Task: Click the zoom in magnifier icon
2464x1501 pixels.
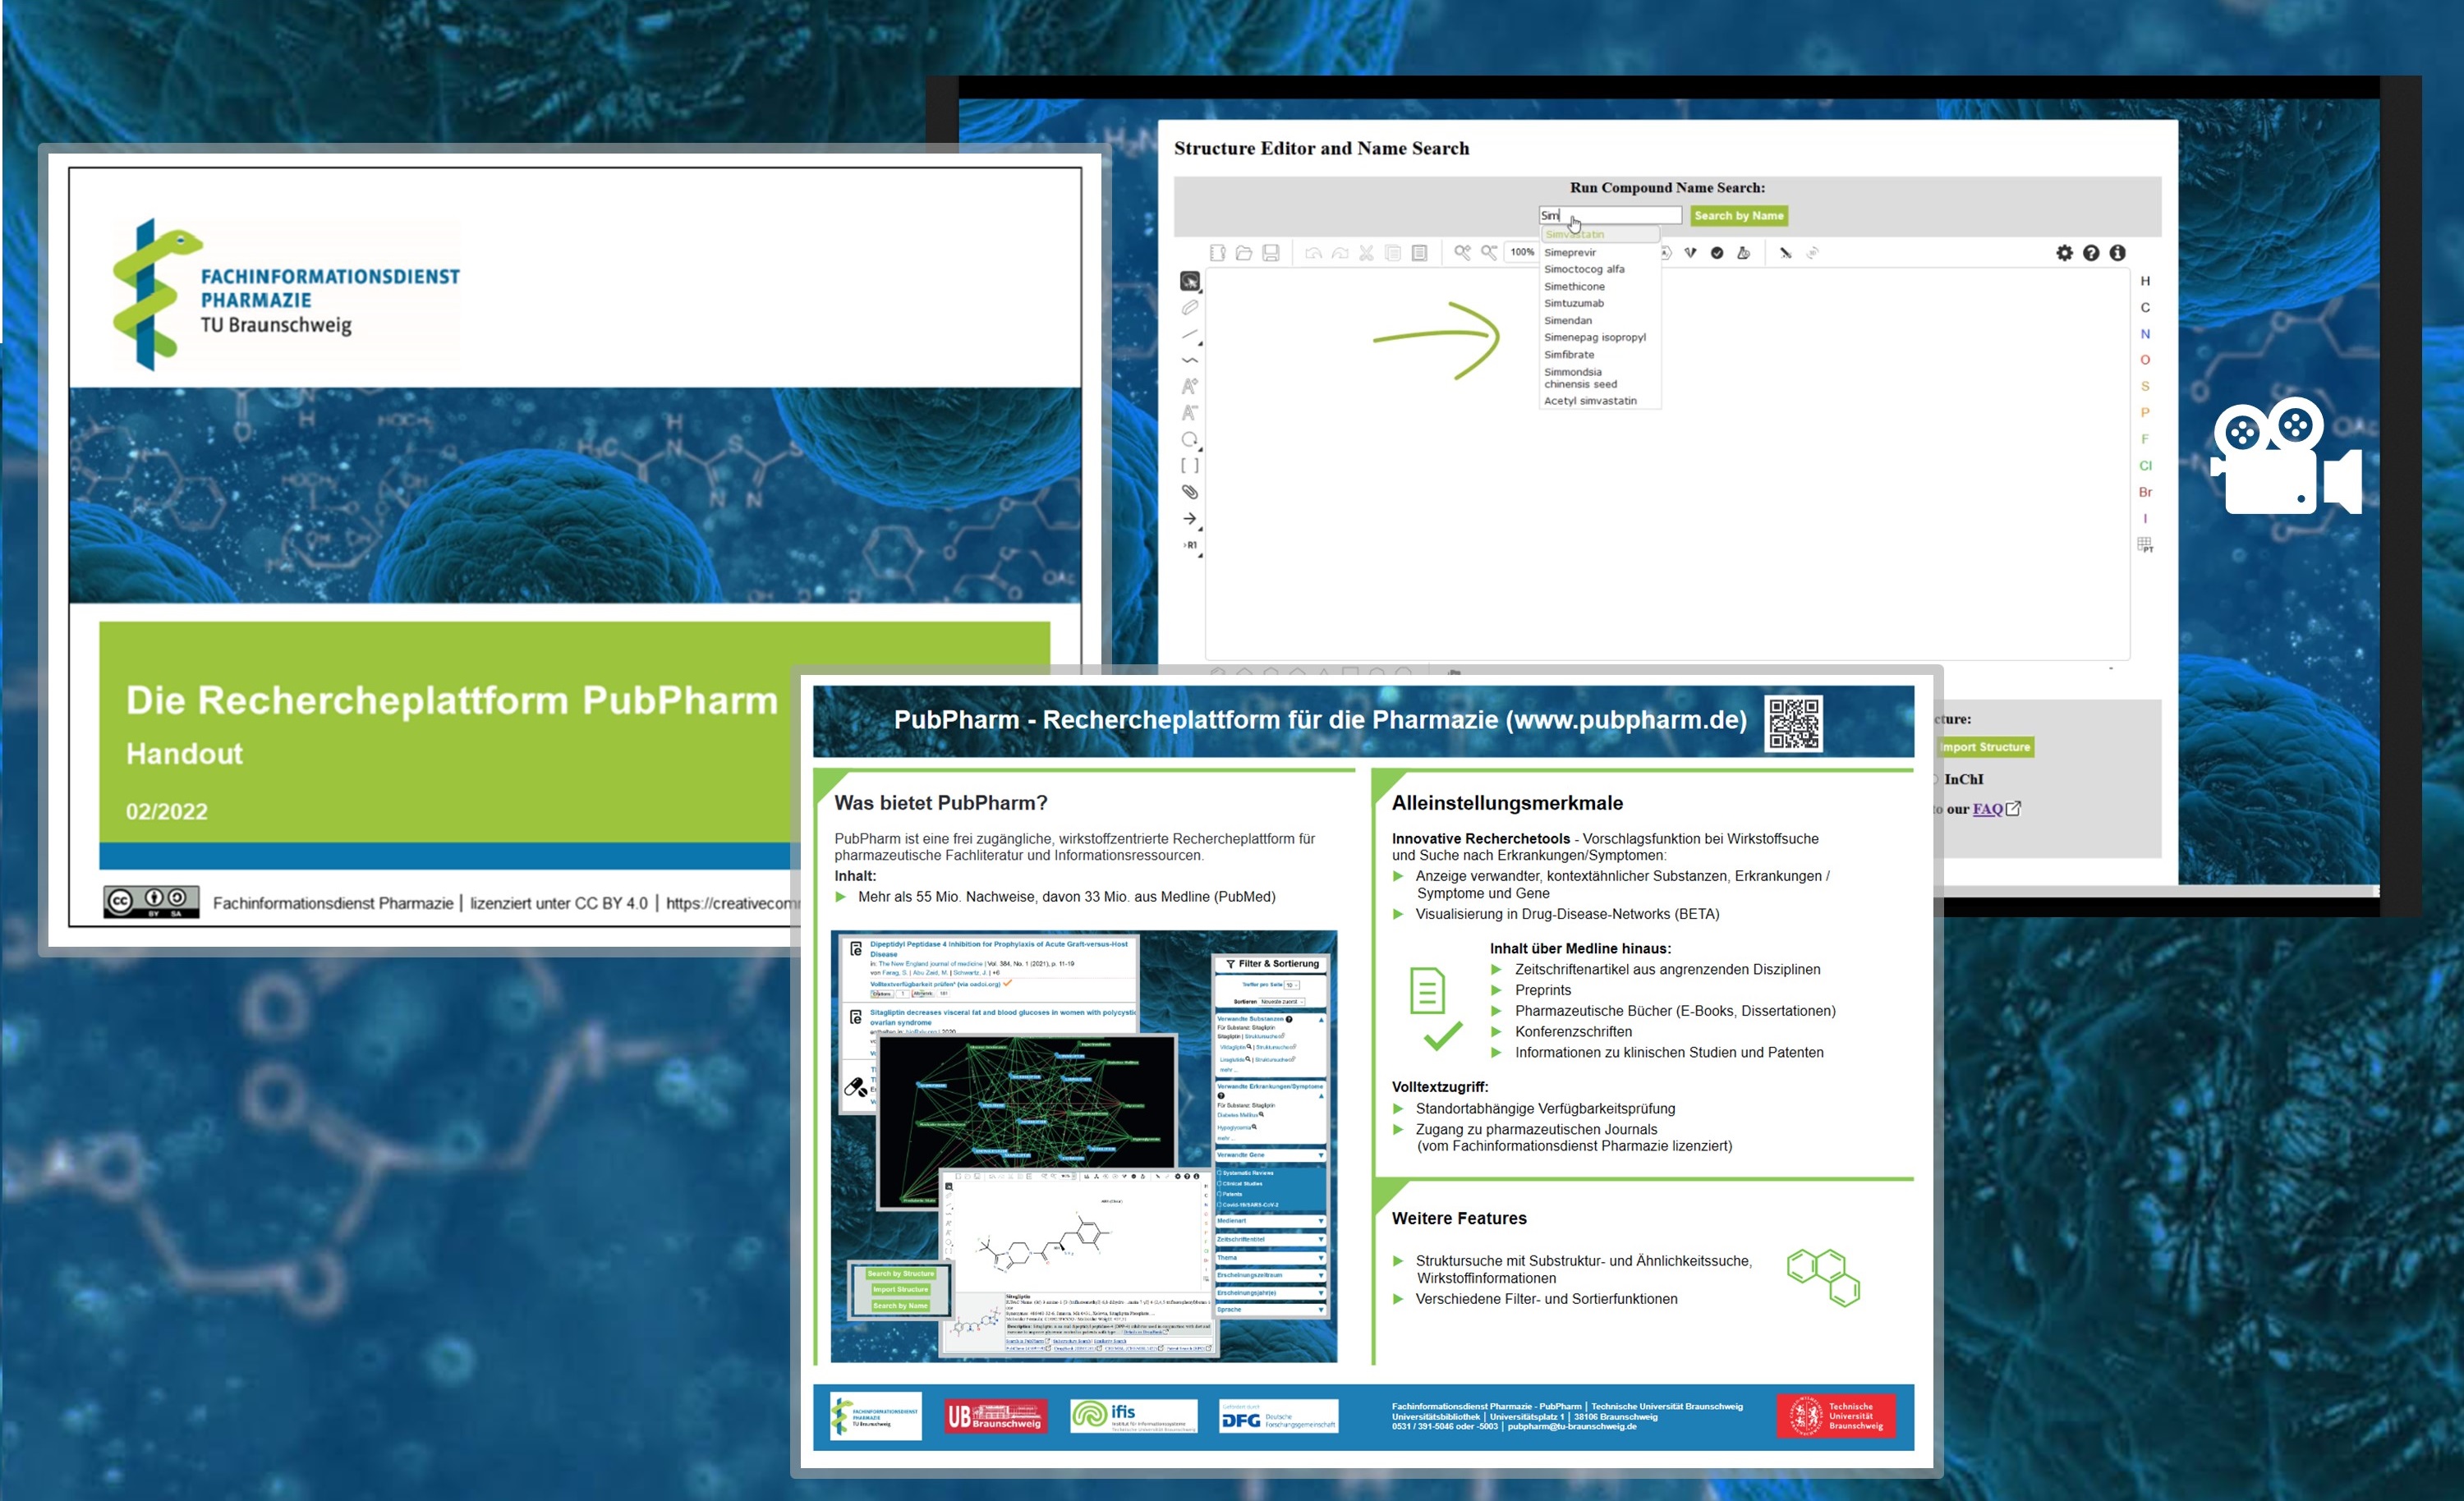Action: coord(1462,253)
